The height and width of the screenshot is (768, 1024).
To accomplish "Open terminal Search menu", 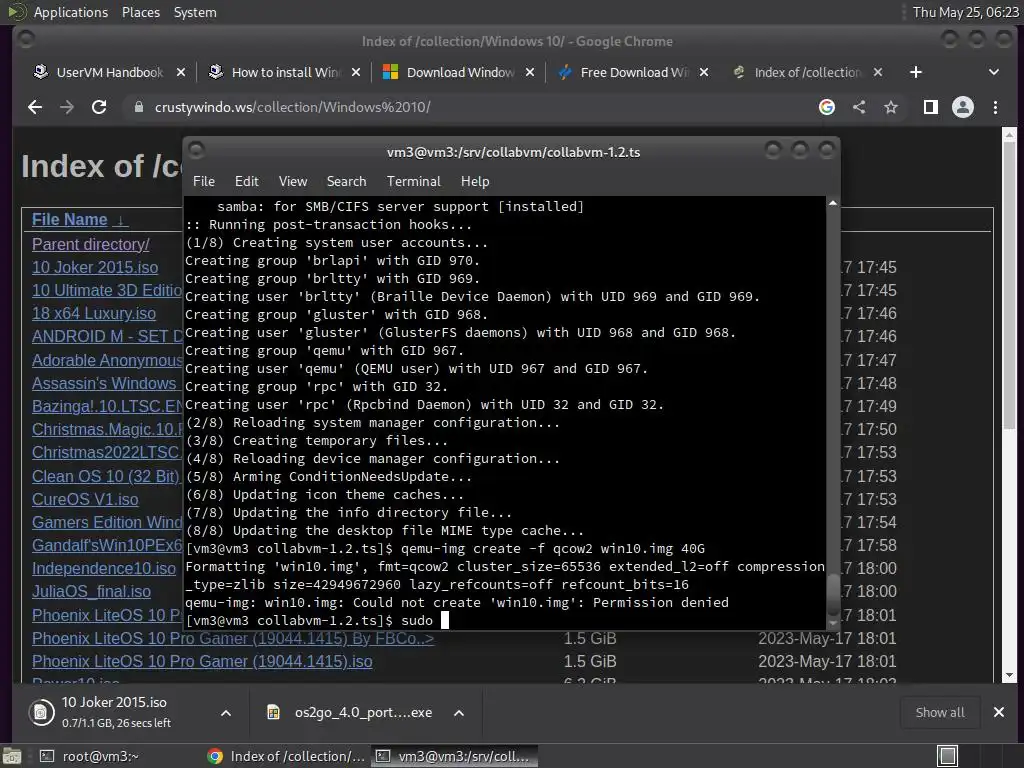I will (x=346, y=182).
